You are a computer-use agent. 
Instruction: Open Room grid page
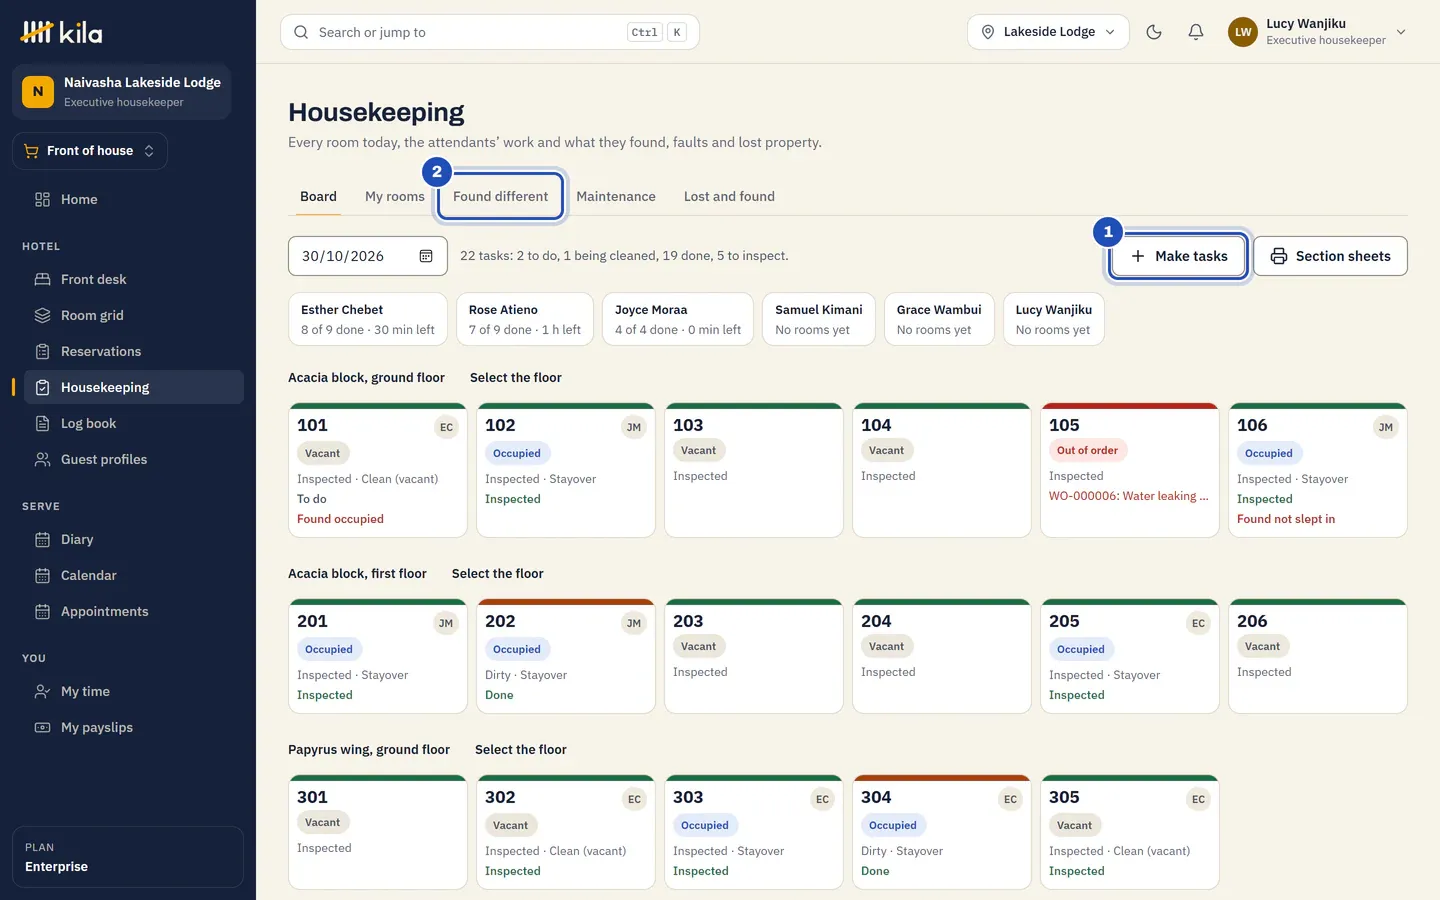[134, 315]
